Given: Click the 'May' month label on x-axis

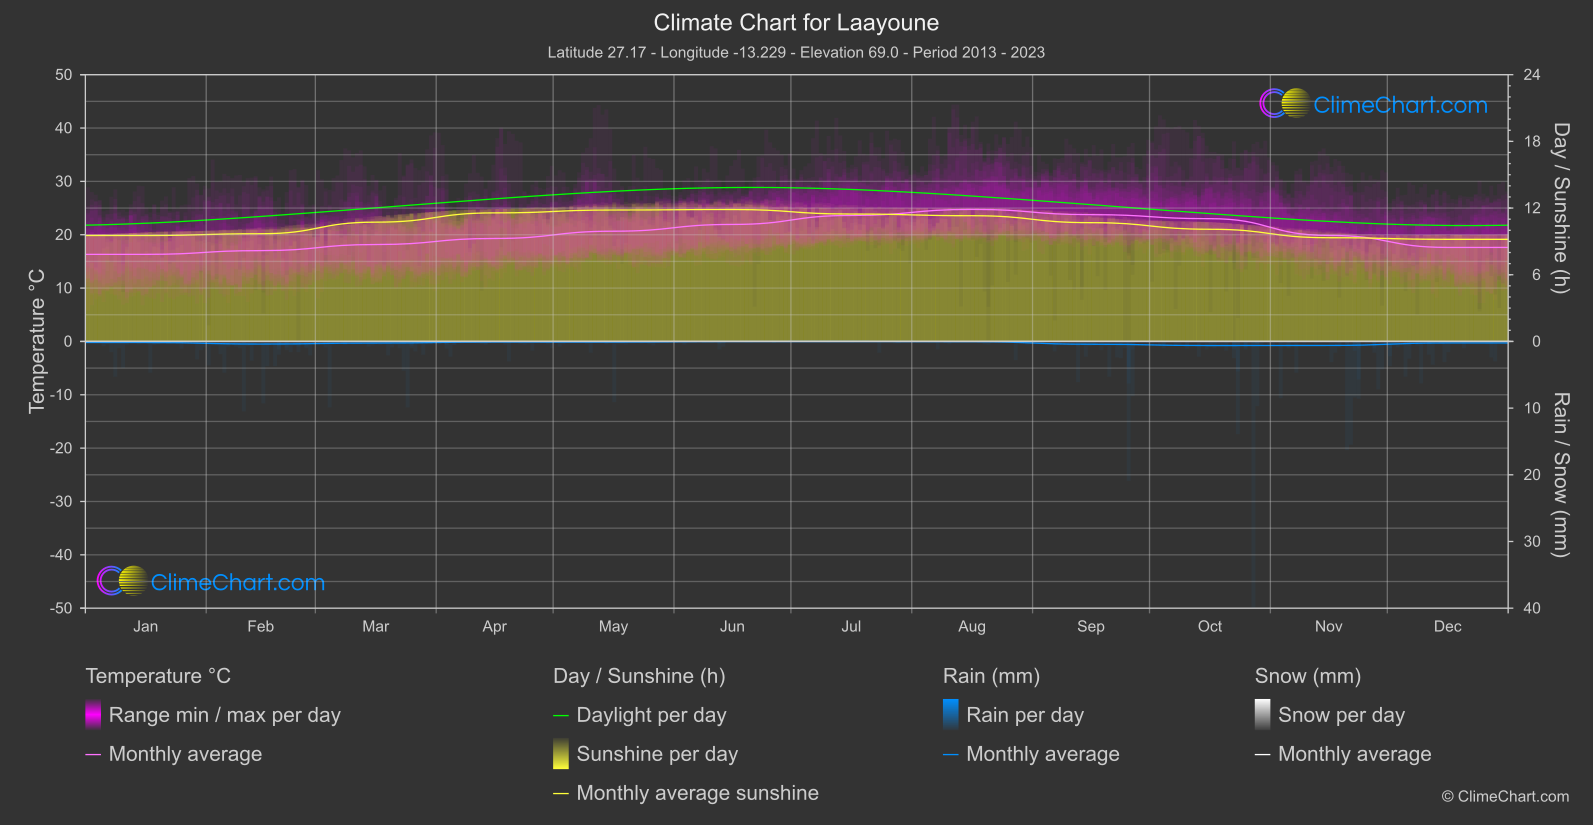Looking at the screenshot, I should tap(614, 626).
